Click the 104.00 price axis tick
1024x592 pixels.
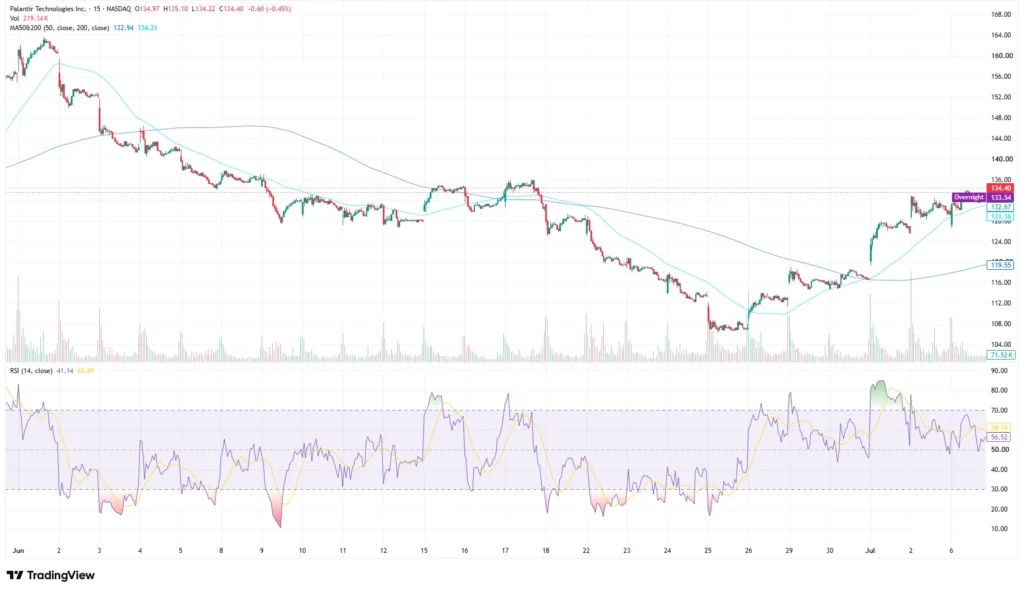(x=1001, y=344)
